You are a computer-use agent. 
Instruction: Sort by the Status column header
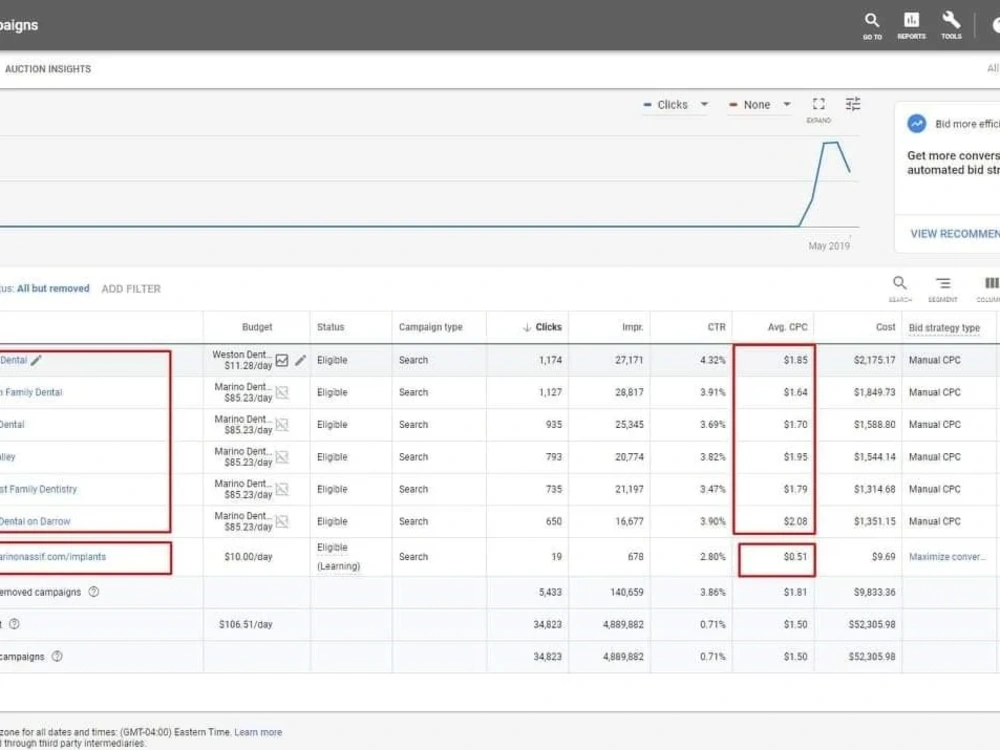coord(330,327)
